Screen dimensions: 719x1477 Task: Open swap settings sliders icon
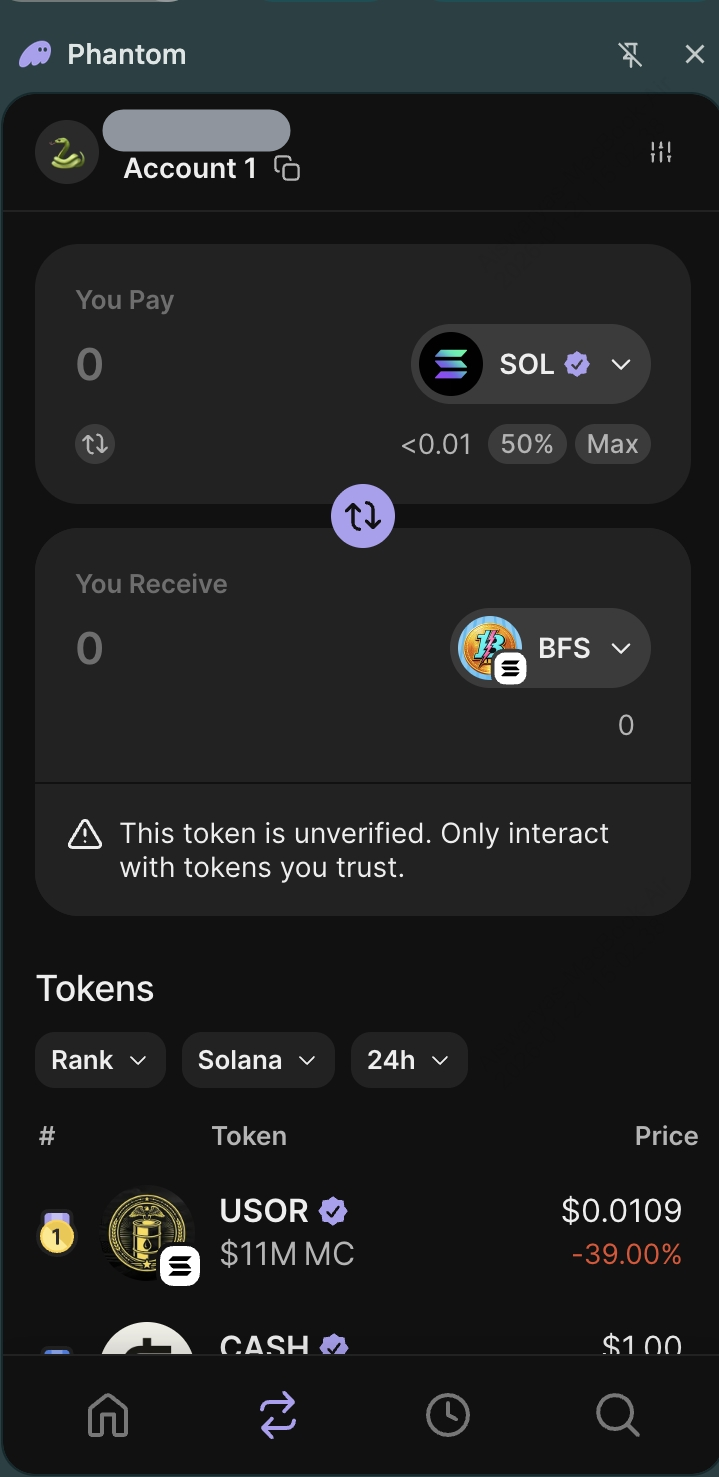point(661,152)
